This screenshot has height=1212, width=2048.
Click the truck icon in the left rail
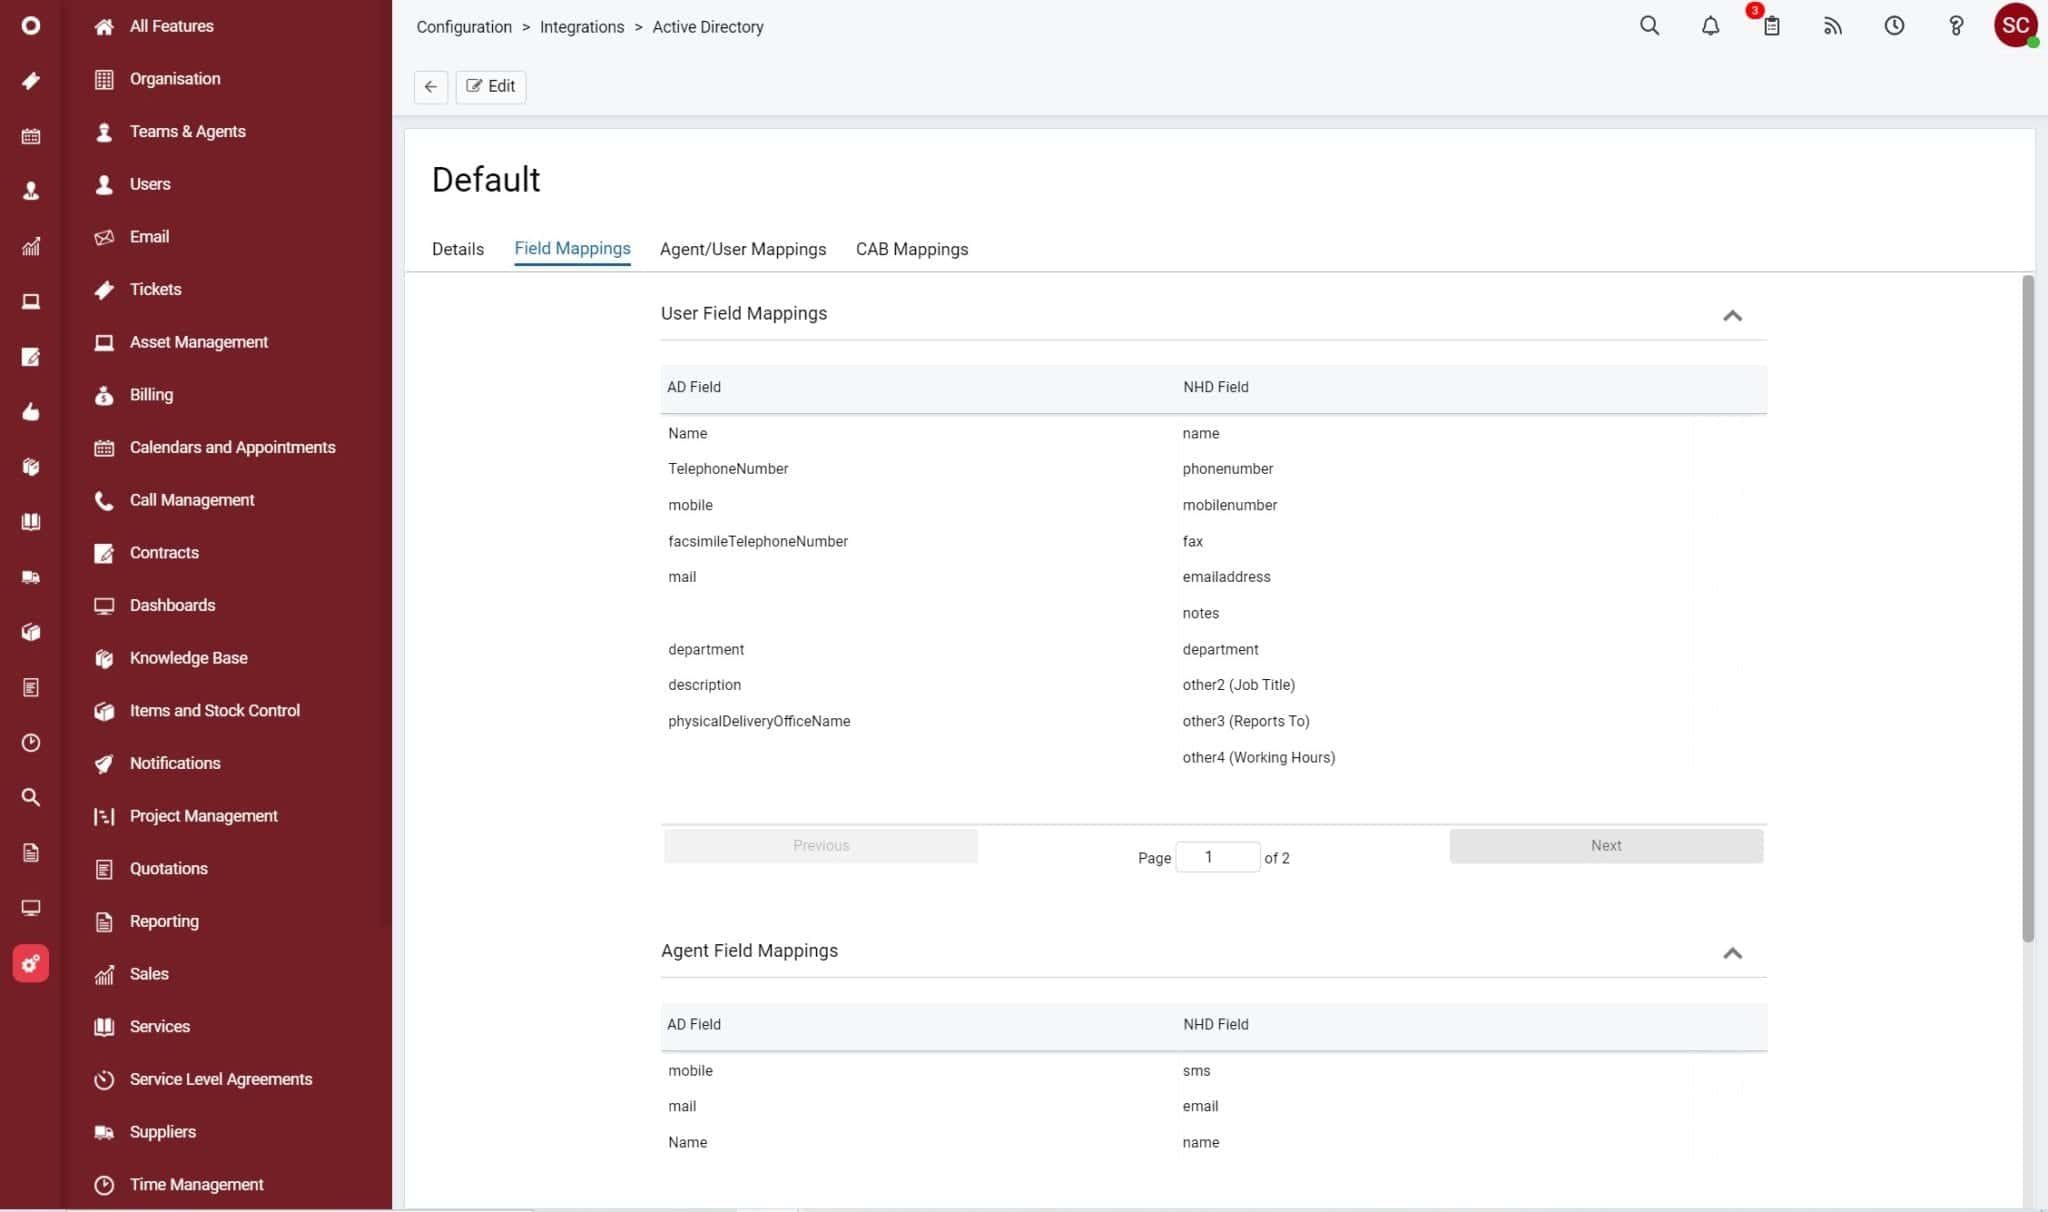pos(31,577)
